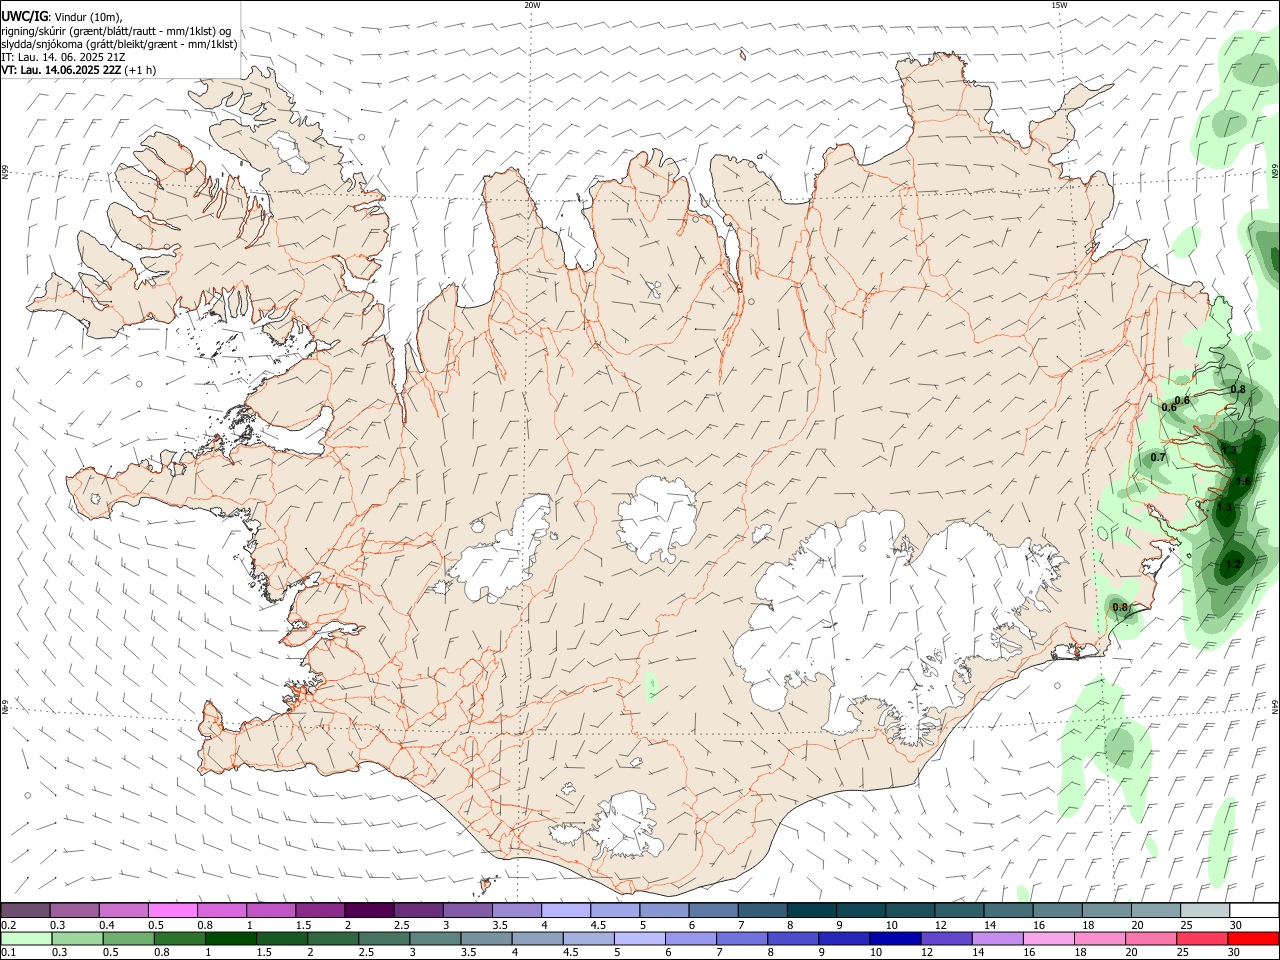
Task: Select the dark teal 8–9 snow legend swatch
Action: pos(811,910)
